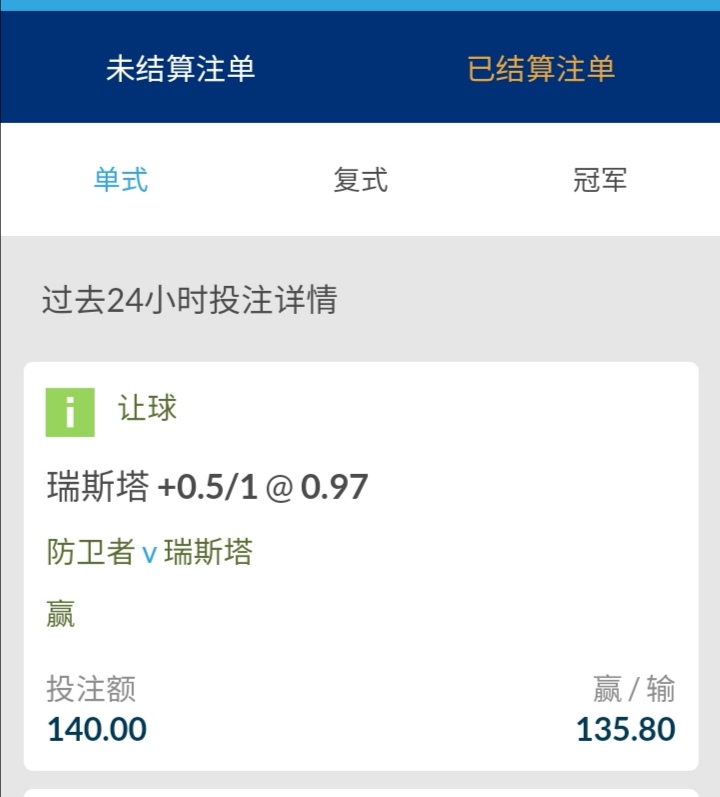Select the 单式 bet type tab
Viewport: 720px width, 797px height.
click(x=121, y=181)
